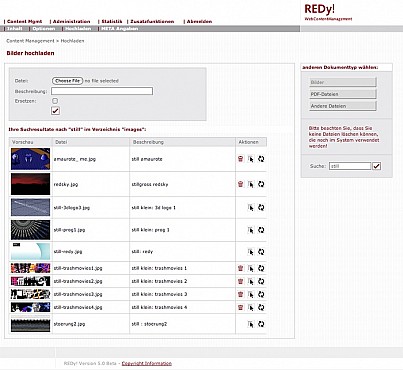Open the Administration menu

click(71, 21)
